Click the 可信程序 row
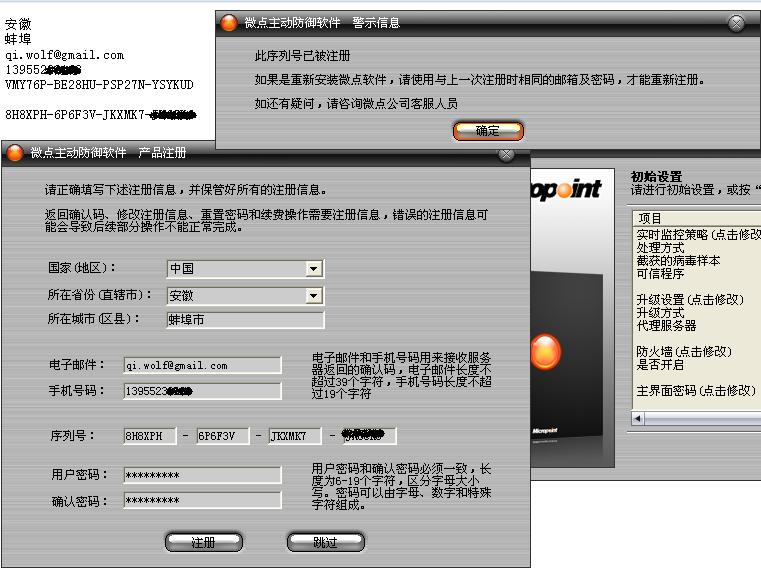The width and height of the screenshot is (761, 568). [661, 274]
